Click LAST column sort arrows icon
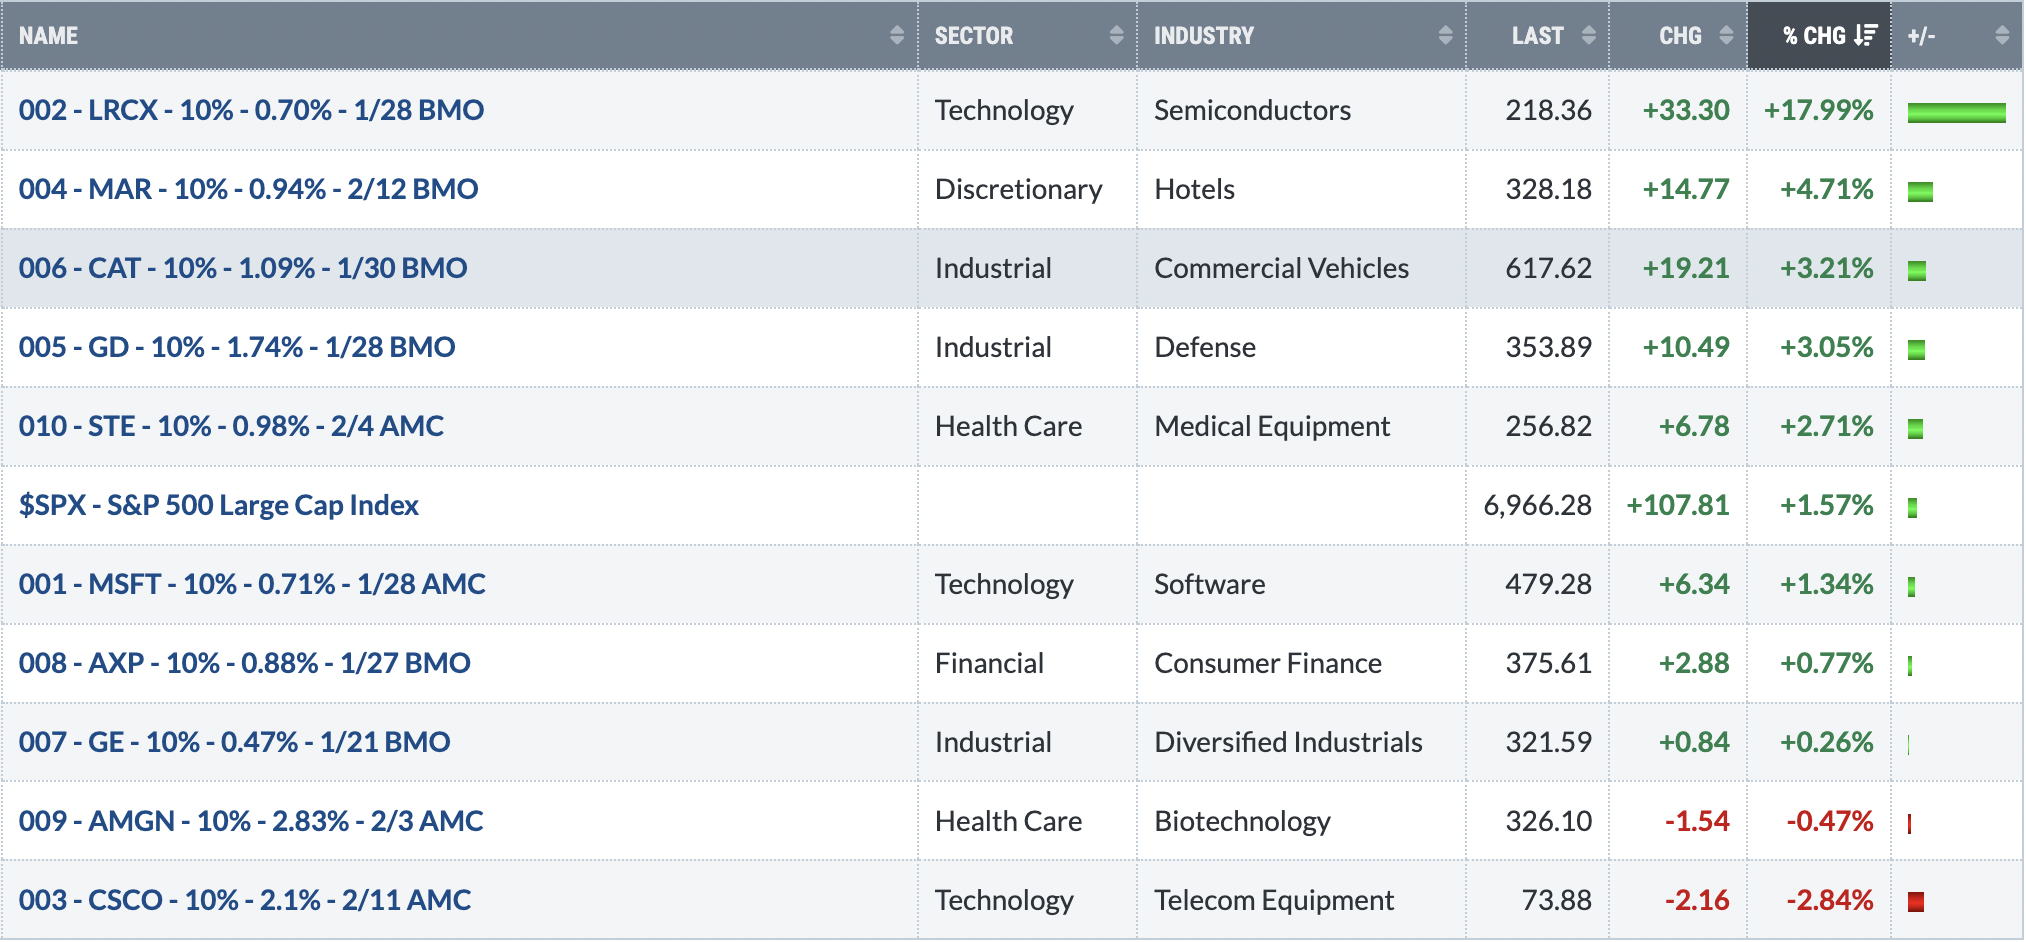Viewport: 2026px width, 942px height. 1589,36
